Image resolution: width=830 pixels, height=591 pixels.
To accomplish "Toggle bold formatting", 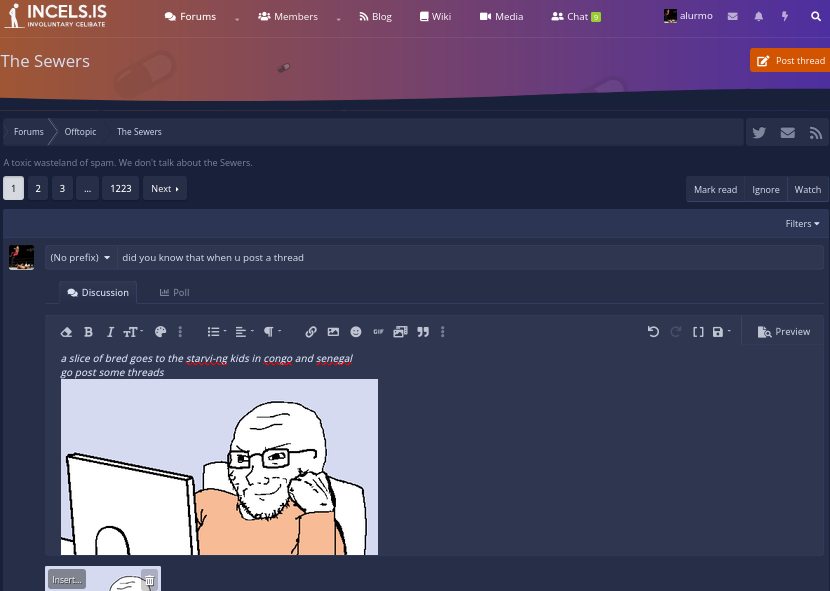I will coord(88,332).
